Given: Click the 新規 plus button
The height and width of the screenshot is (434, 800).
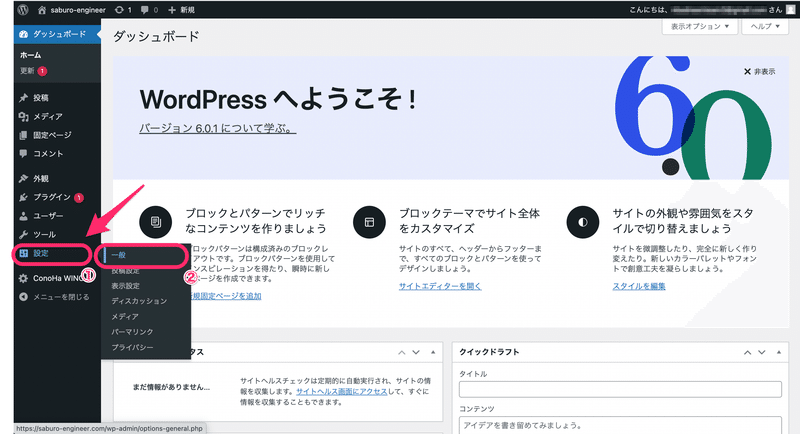Looking at the screenshot, I should 182,10.
